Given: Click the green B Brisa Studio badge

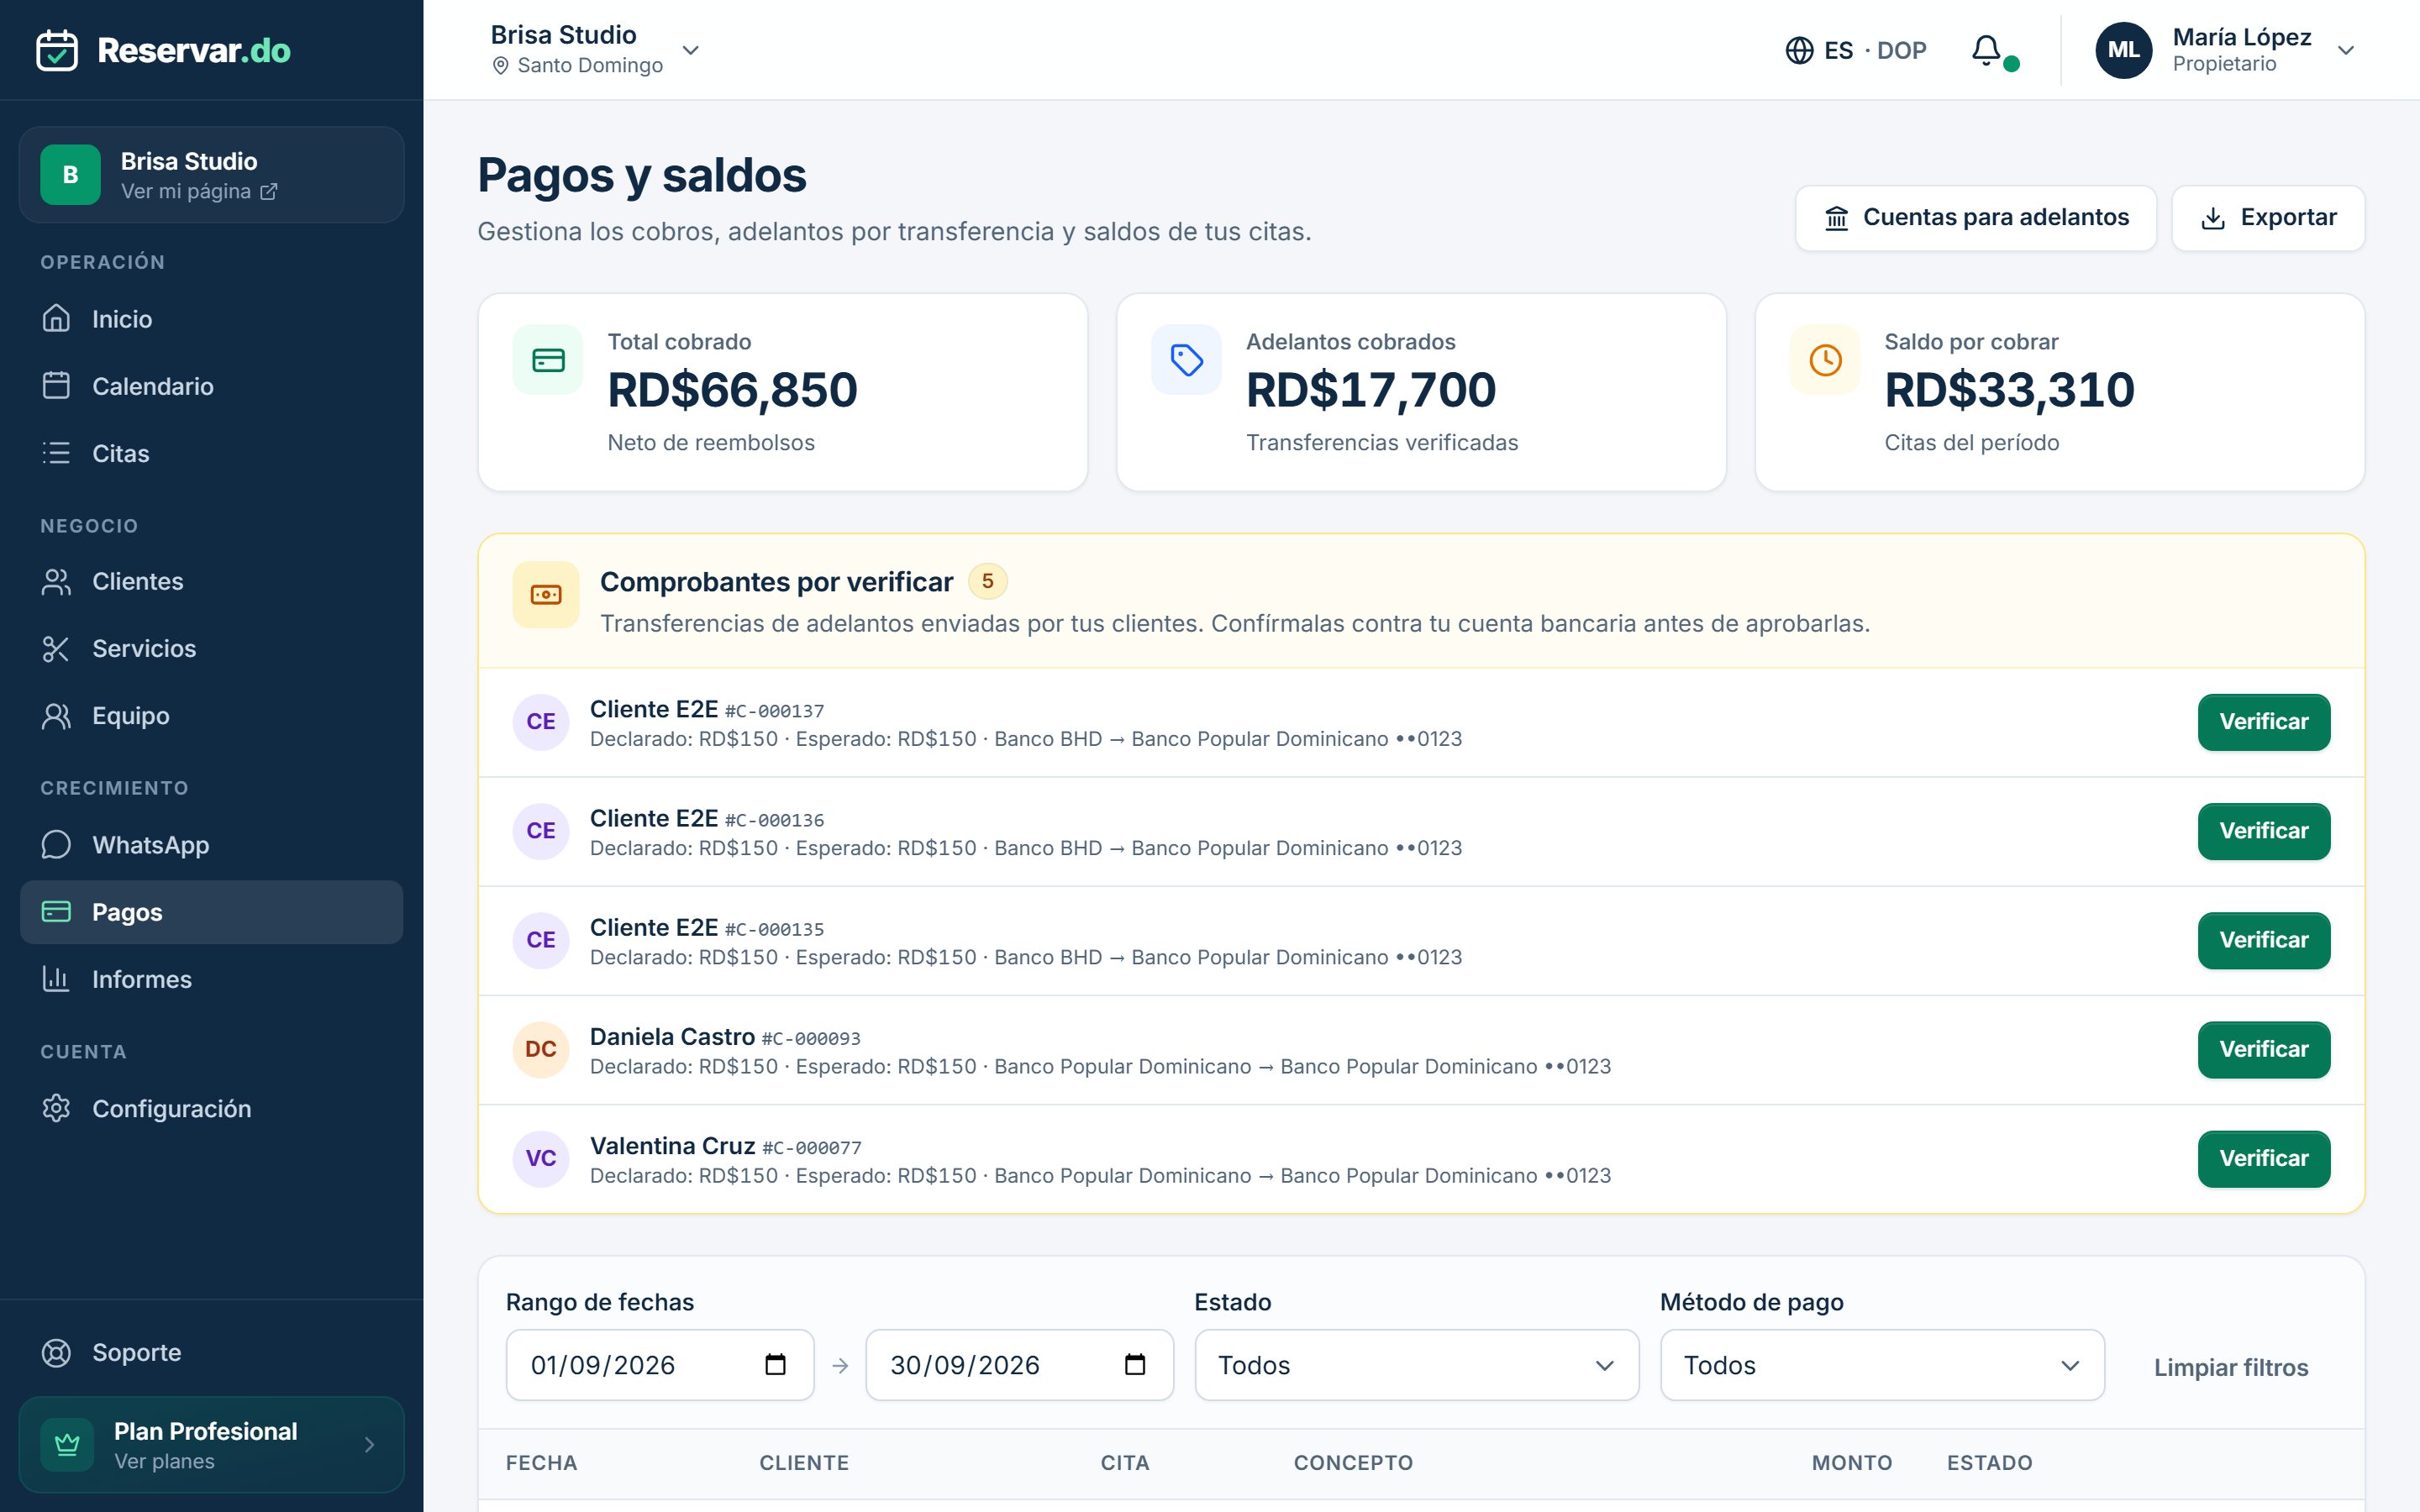Looking at the screenshot, I should [x=70, y=175].
